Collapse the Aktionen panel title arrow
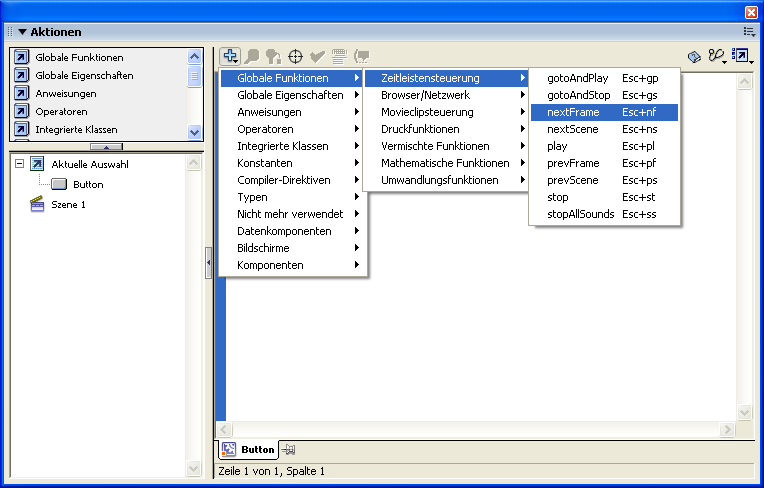 coord(23,32)
